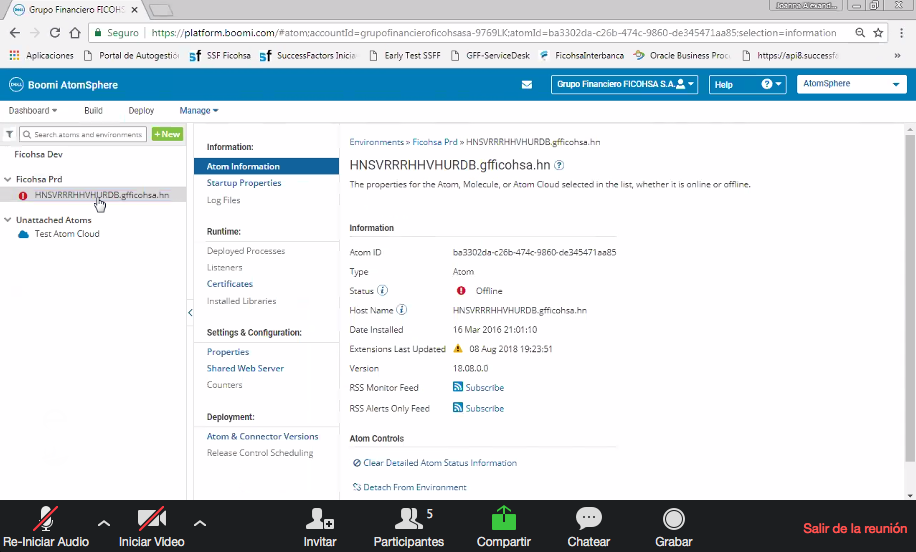Screen dimensions: 916x552
Task: Open Chrome three-dot menu
Action: [902, 33]
